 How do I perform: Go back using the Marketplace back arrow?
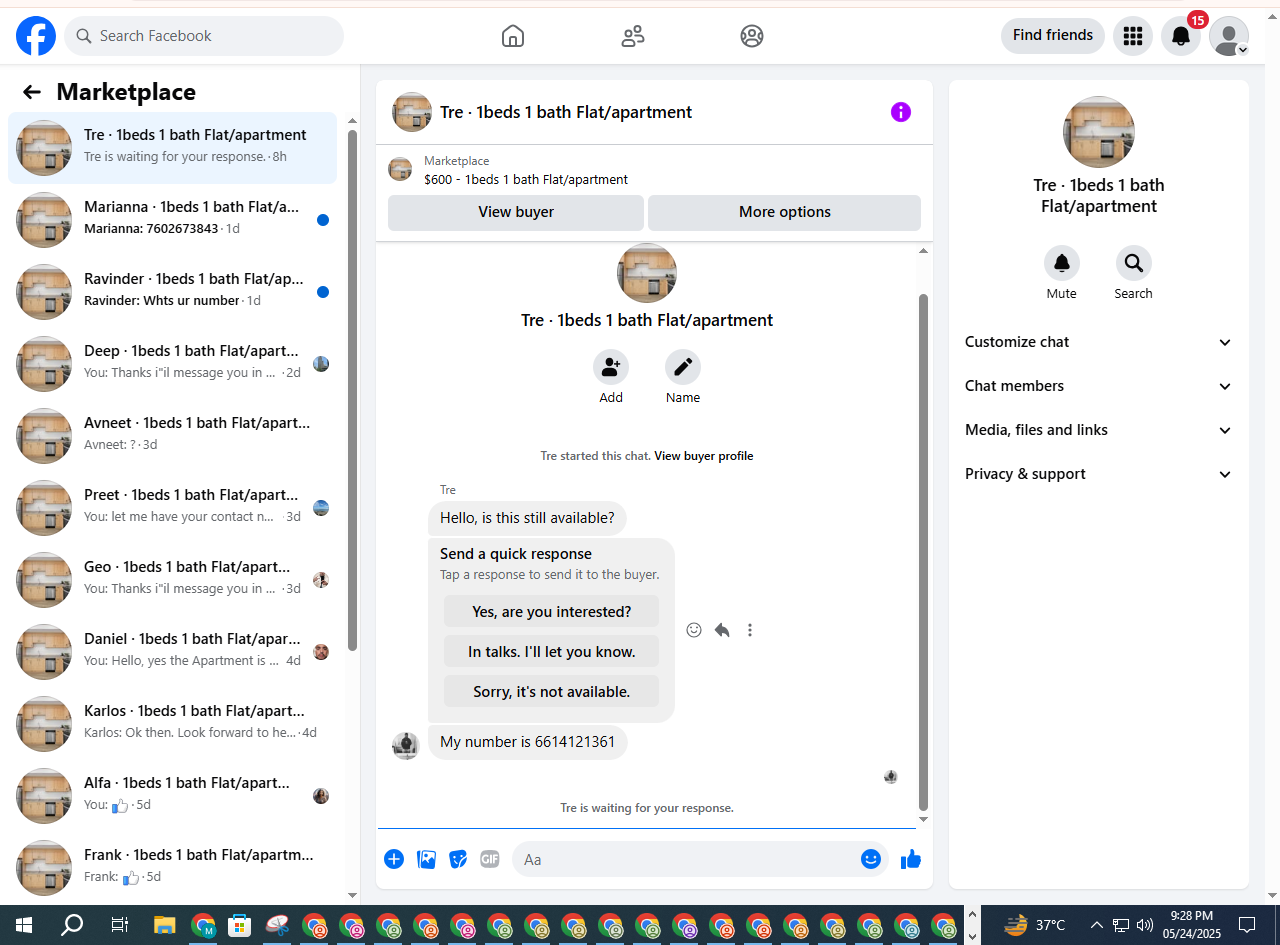tap(32, 92)
